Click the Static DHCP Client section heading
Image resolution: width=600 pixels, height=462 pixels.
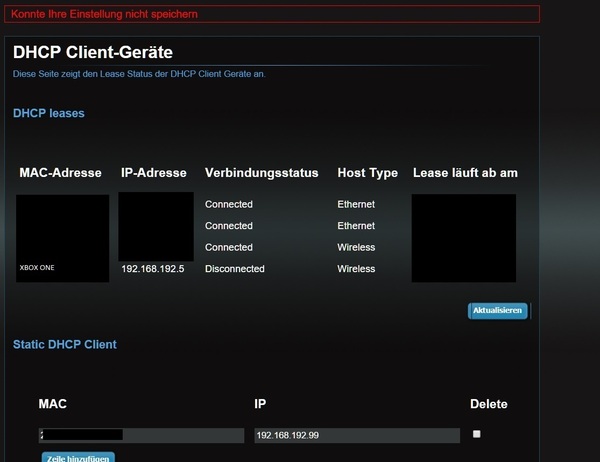pyautogui.click(x=64, y=344)
